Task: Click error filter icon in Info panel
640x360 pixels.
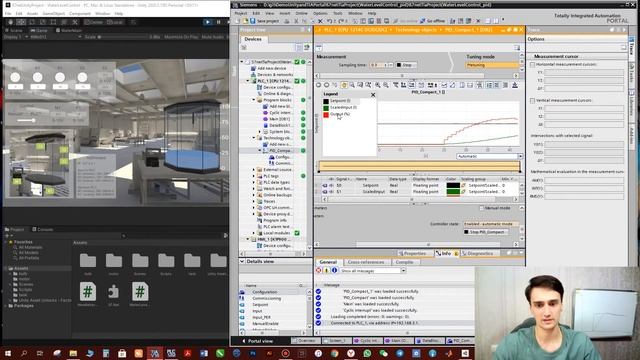Action: (319, 271)
